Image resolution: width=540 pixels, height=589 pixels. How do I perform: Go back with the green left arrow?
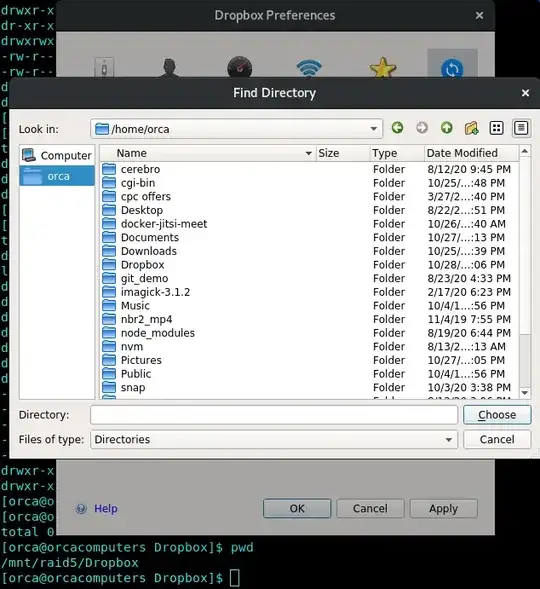[397, 128]
